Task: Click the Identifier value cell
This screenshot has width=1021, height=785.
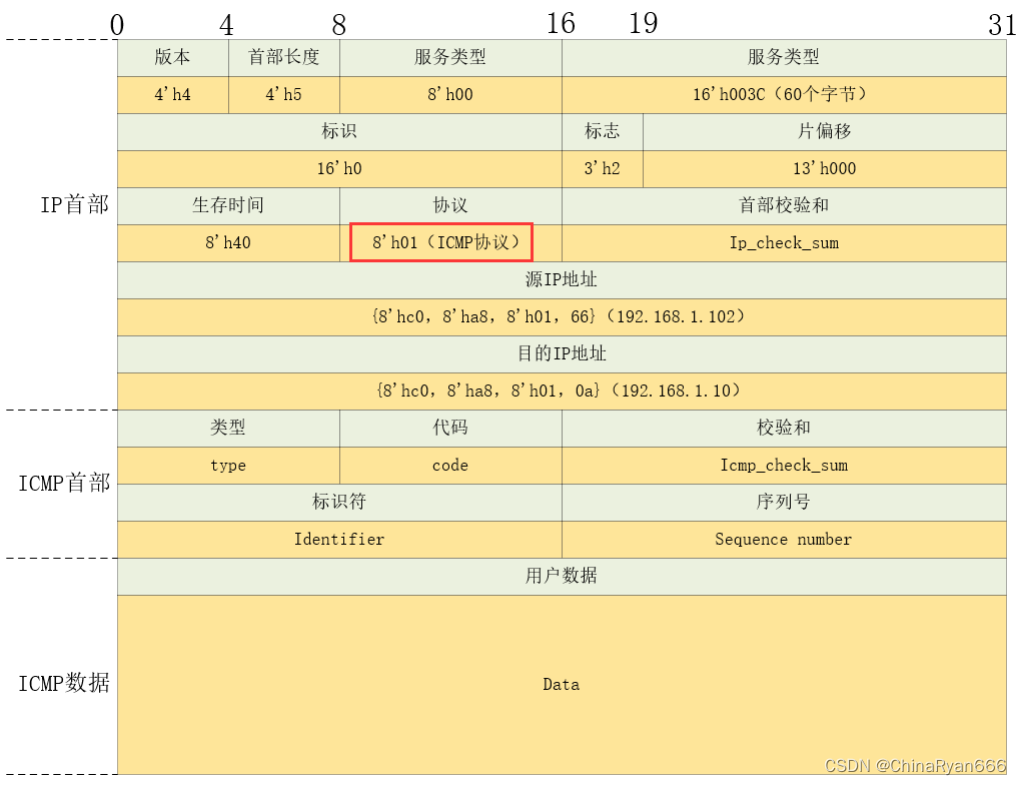Action: 340,540
